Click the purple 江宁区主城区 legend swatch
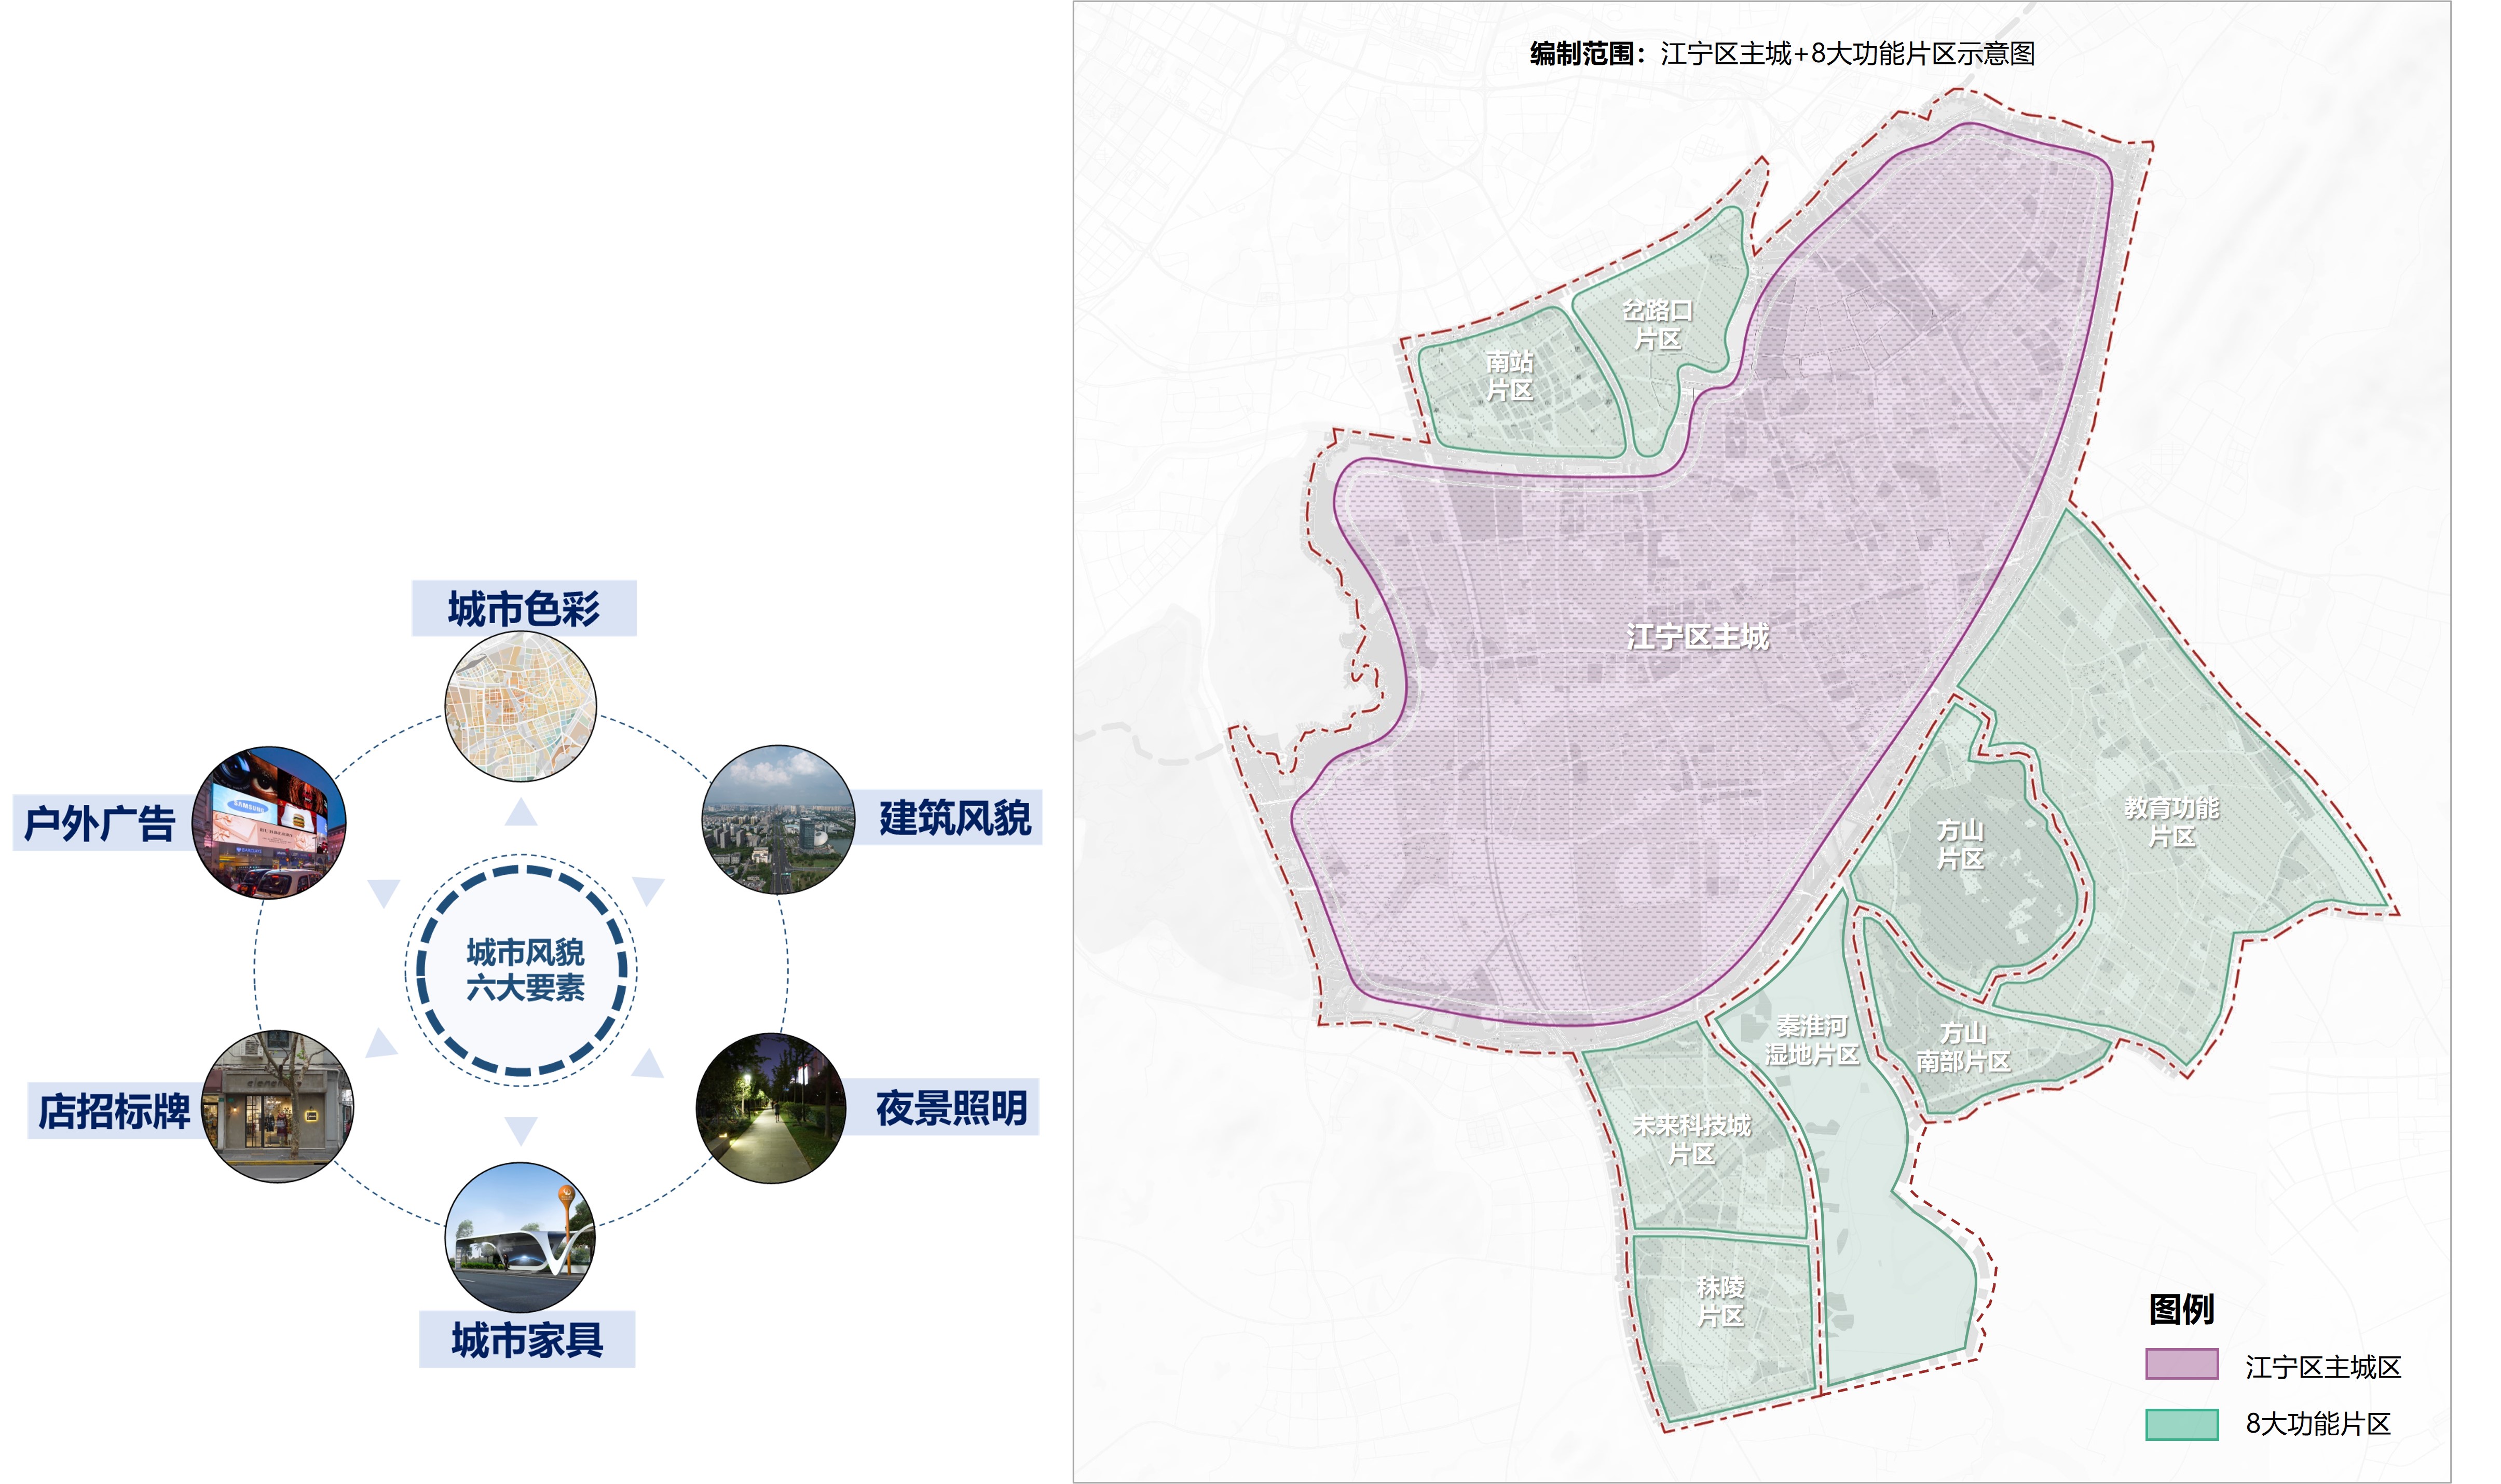The width and height of the screenshot is (2501, 1484). click(2182, 1364)
